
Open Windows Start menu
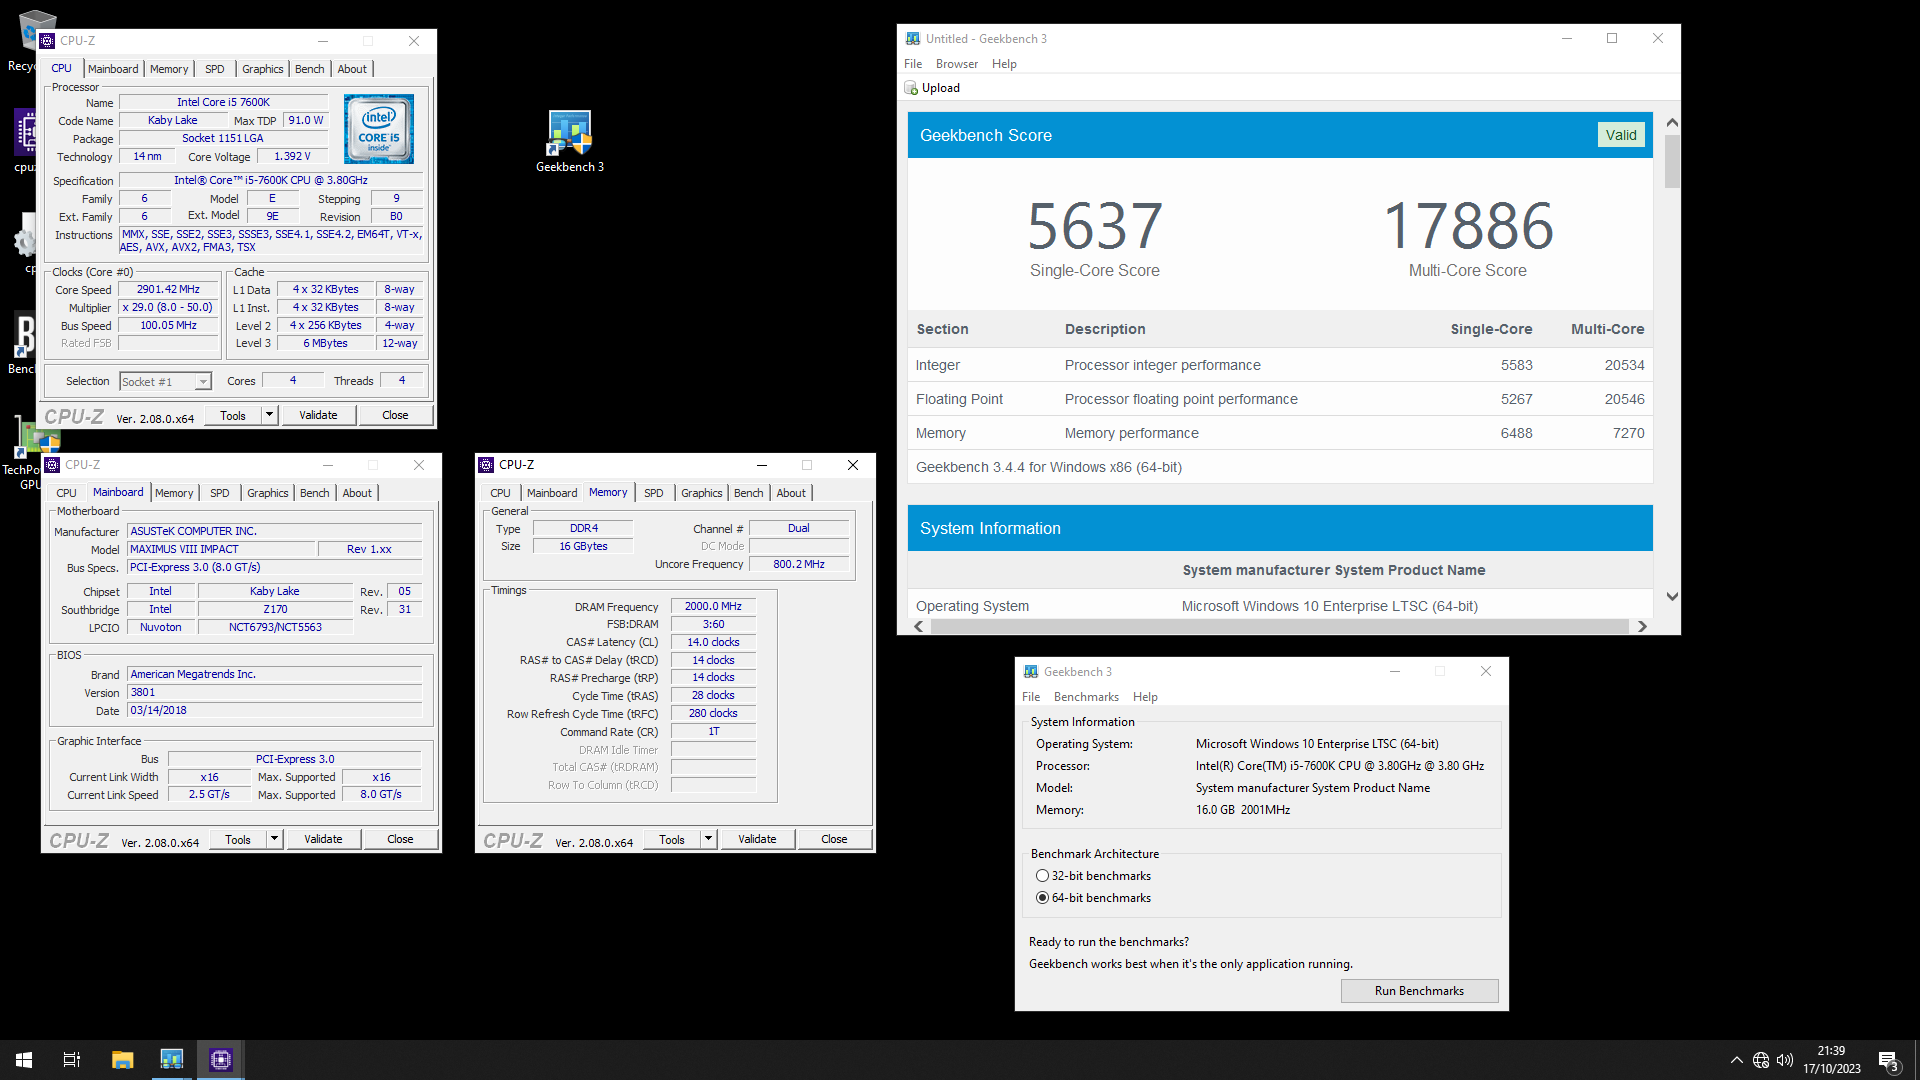(24, 1060)
